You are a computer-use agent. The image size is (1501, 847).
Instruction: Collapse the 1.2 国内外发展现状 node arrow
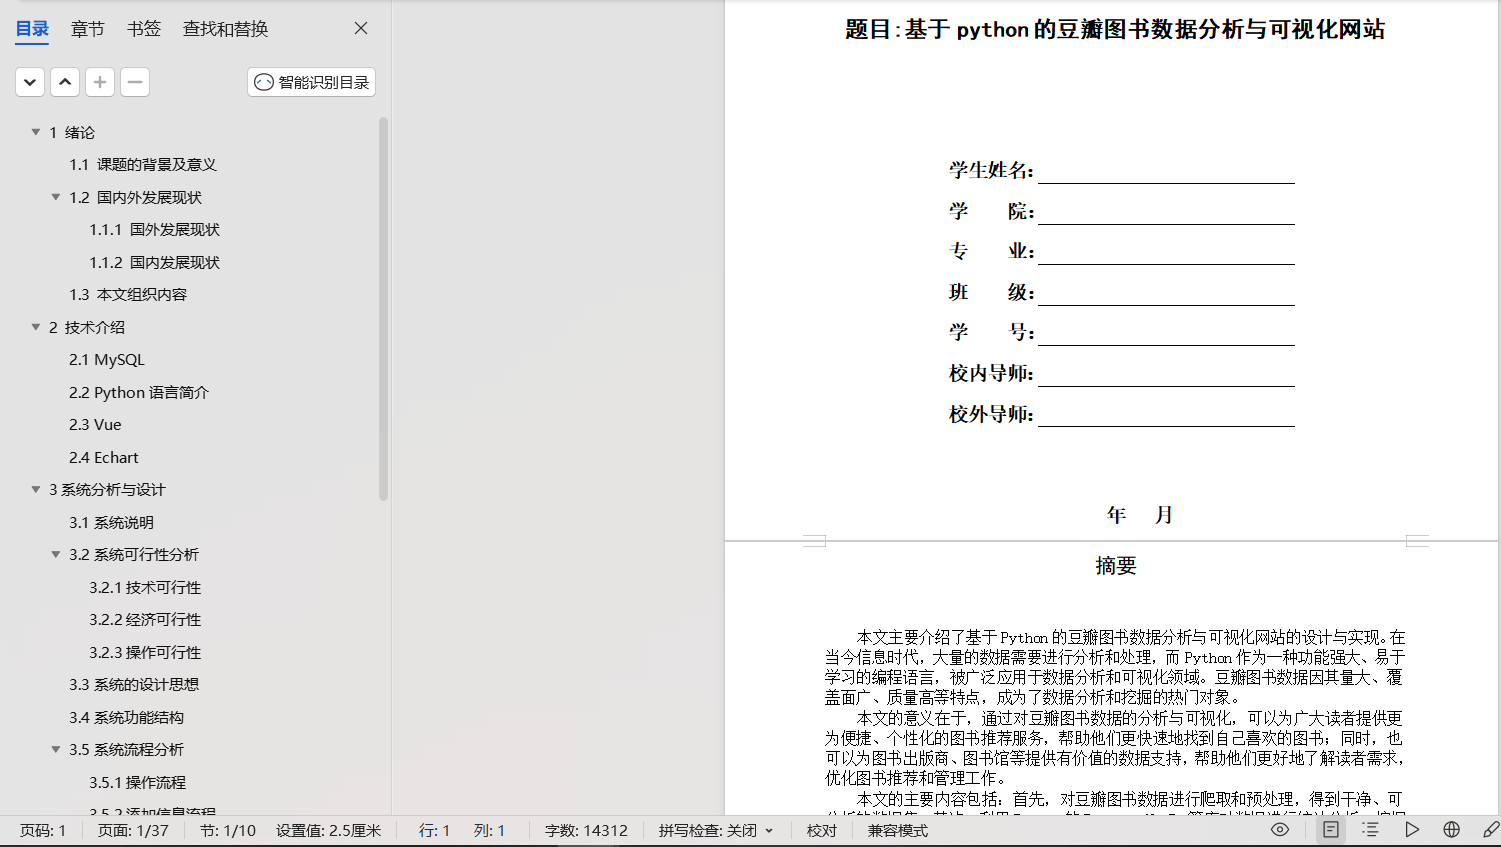(x=56, y=197)
